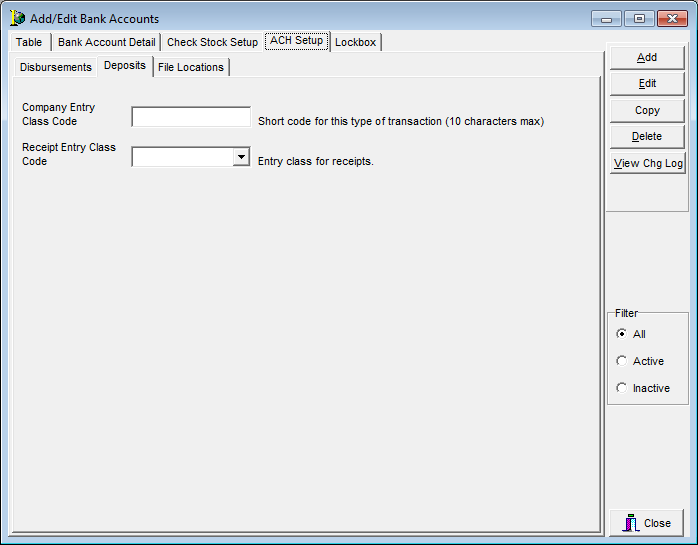698x545 pixels.
Task: Click the Edit button
Action: (x=647, y=84)
